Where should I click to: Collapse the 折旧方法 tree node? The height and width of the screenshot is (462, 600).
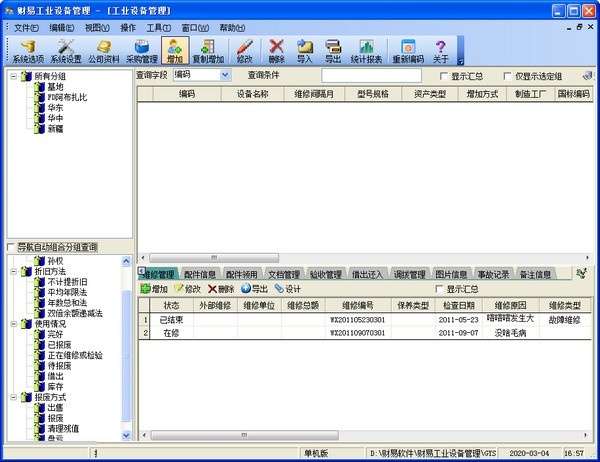(13, 271)
